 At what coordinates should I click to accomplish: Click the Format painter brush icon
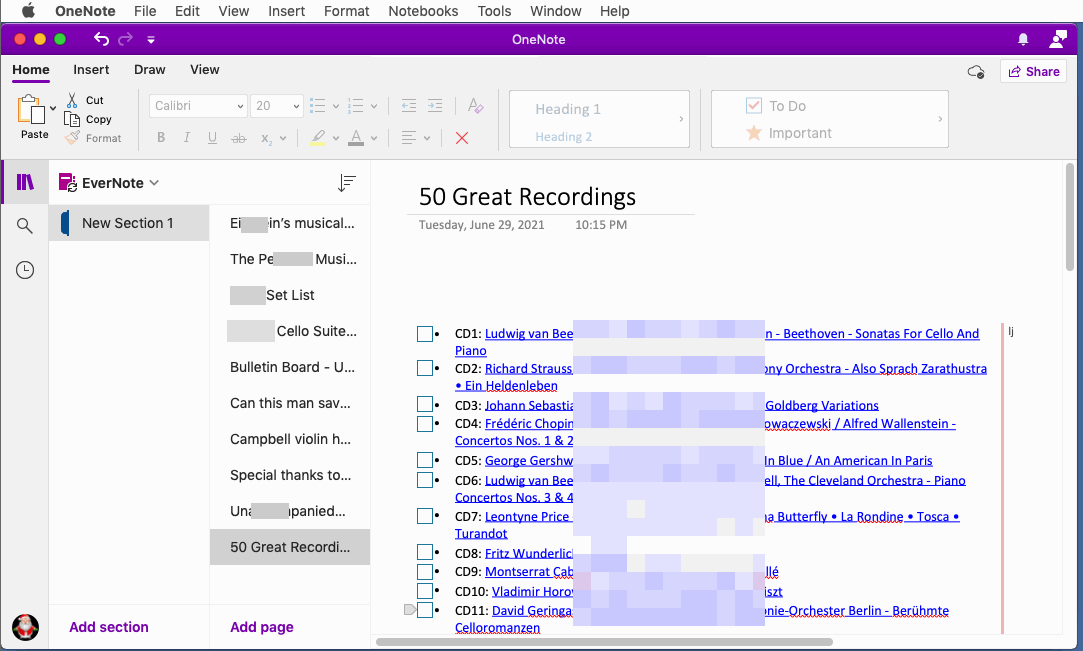72,137
